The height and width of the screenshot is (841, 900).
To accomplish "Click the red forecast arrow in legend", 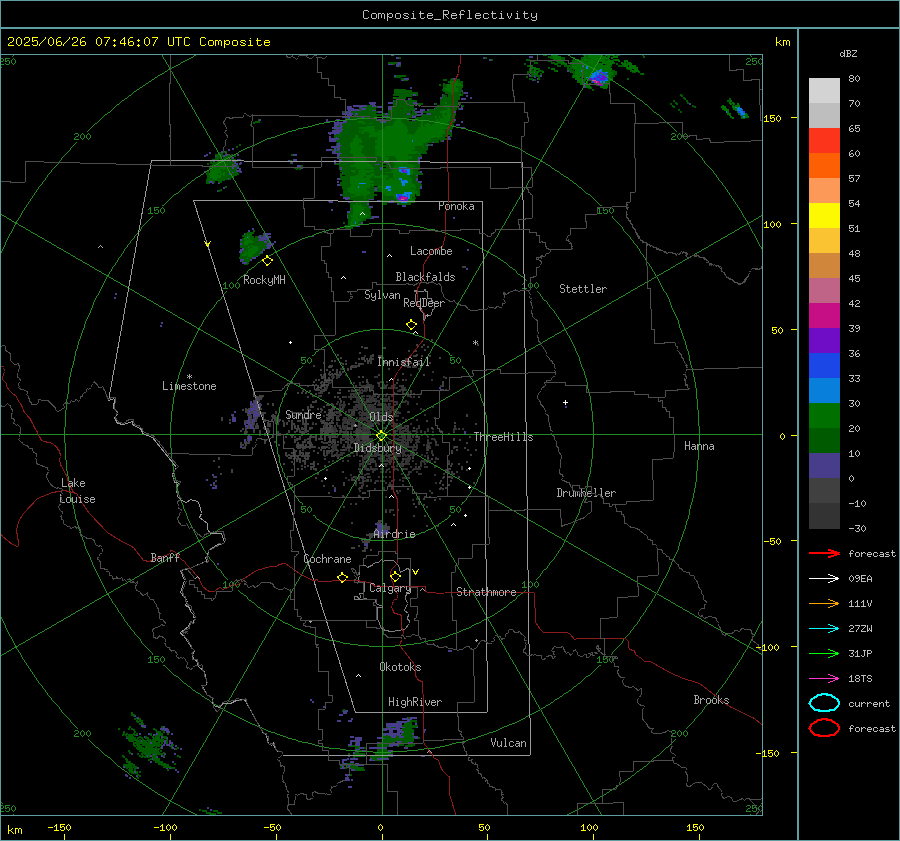I will coord(824,553).
